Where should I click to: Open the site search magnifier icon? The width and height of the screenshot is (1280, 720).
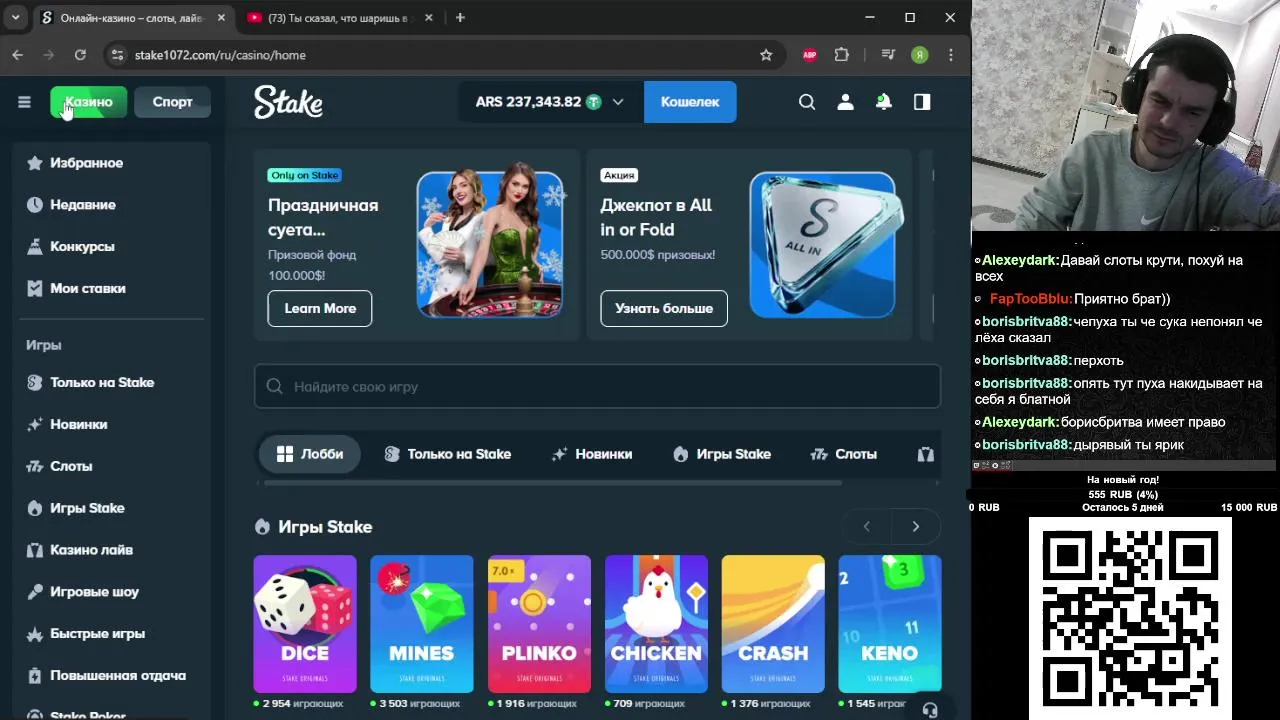click(807, 102)
